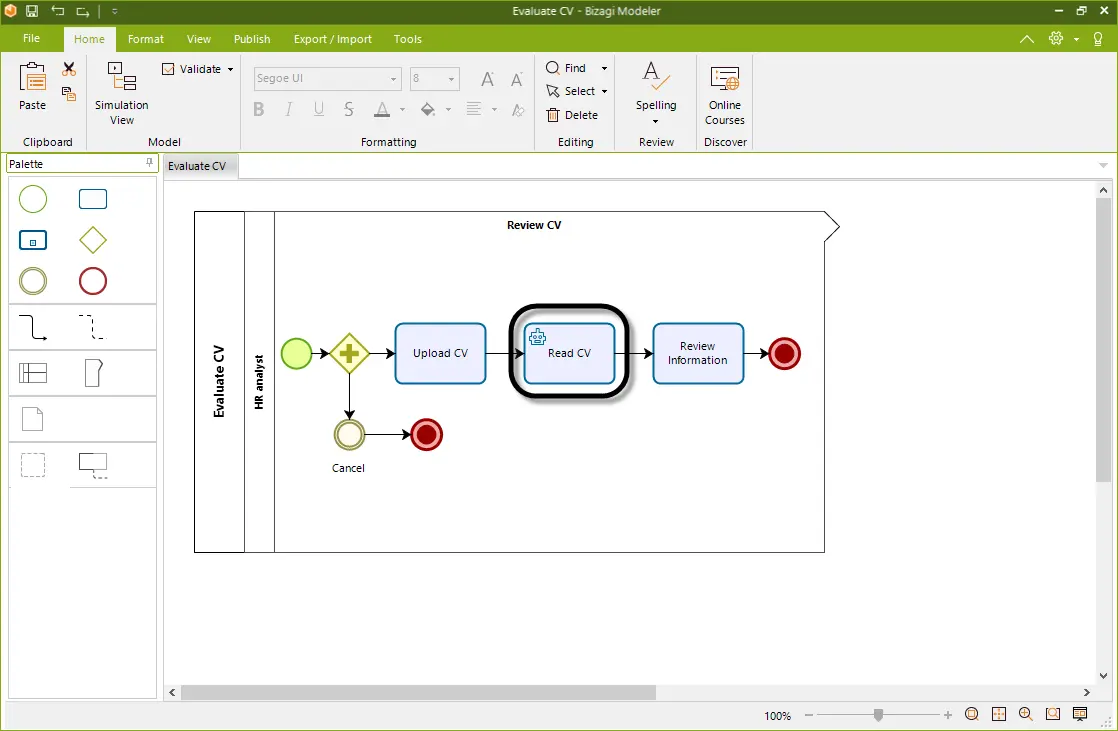This screenshot has height=731, width=1118.
Task: Undo the last action
Action: point(58,11)
